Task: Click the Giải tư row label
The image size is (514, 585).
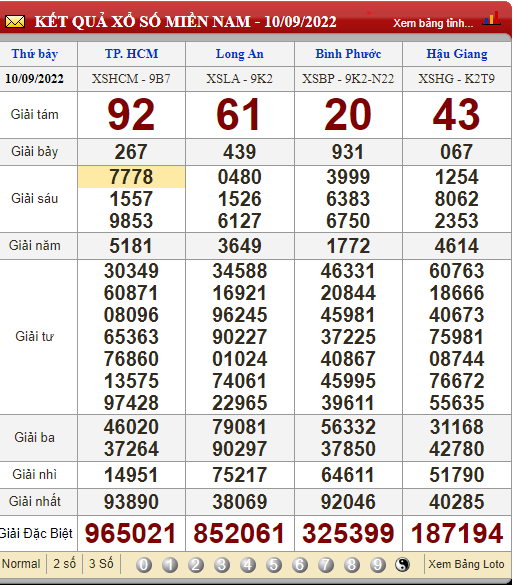Action: tap(34, 337)
